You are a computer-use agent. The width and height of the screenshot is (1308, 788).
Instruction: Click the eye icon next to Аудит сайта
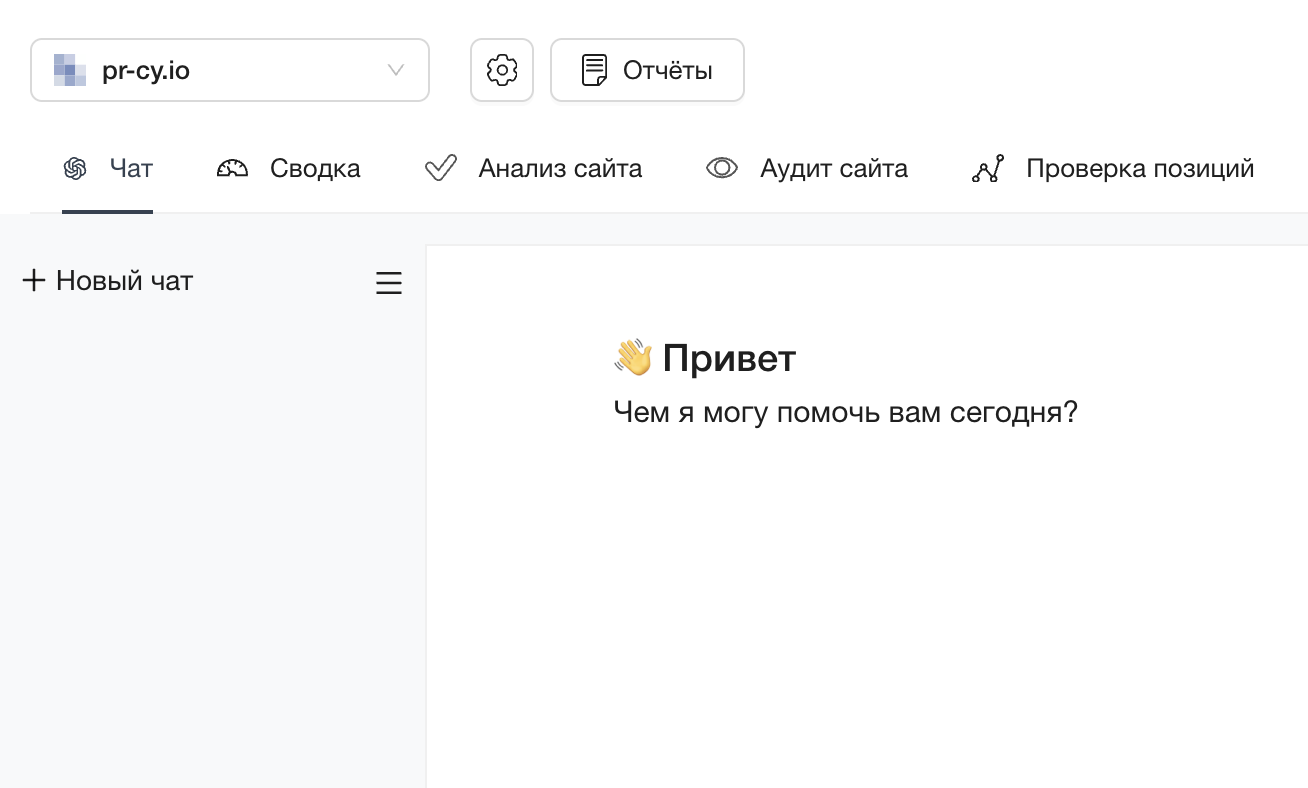722,168
